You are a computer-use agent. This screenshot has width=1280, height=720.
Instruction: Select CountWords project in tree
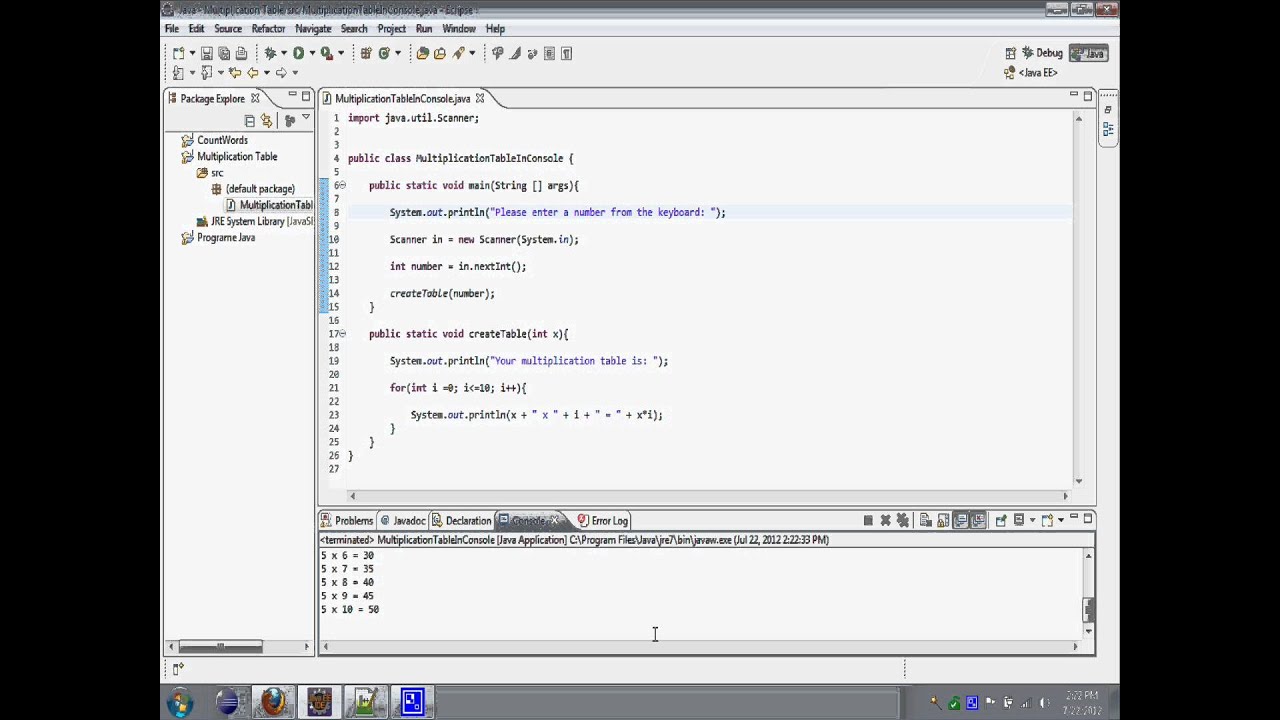[222, 140]
